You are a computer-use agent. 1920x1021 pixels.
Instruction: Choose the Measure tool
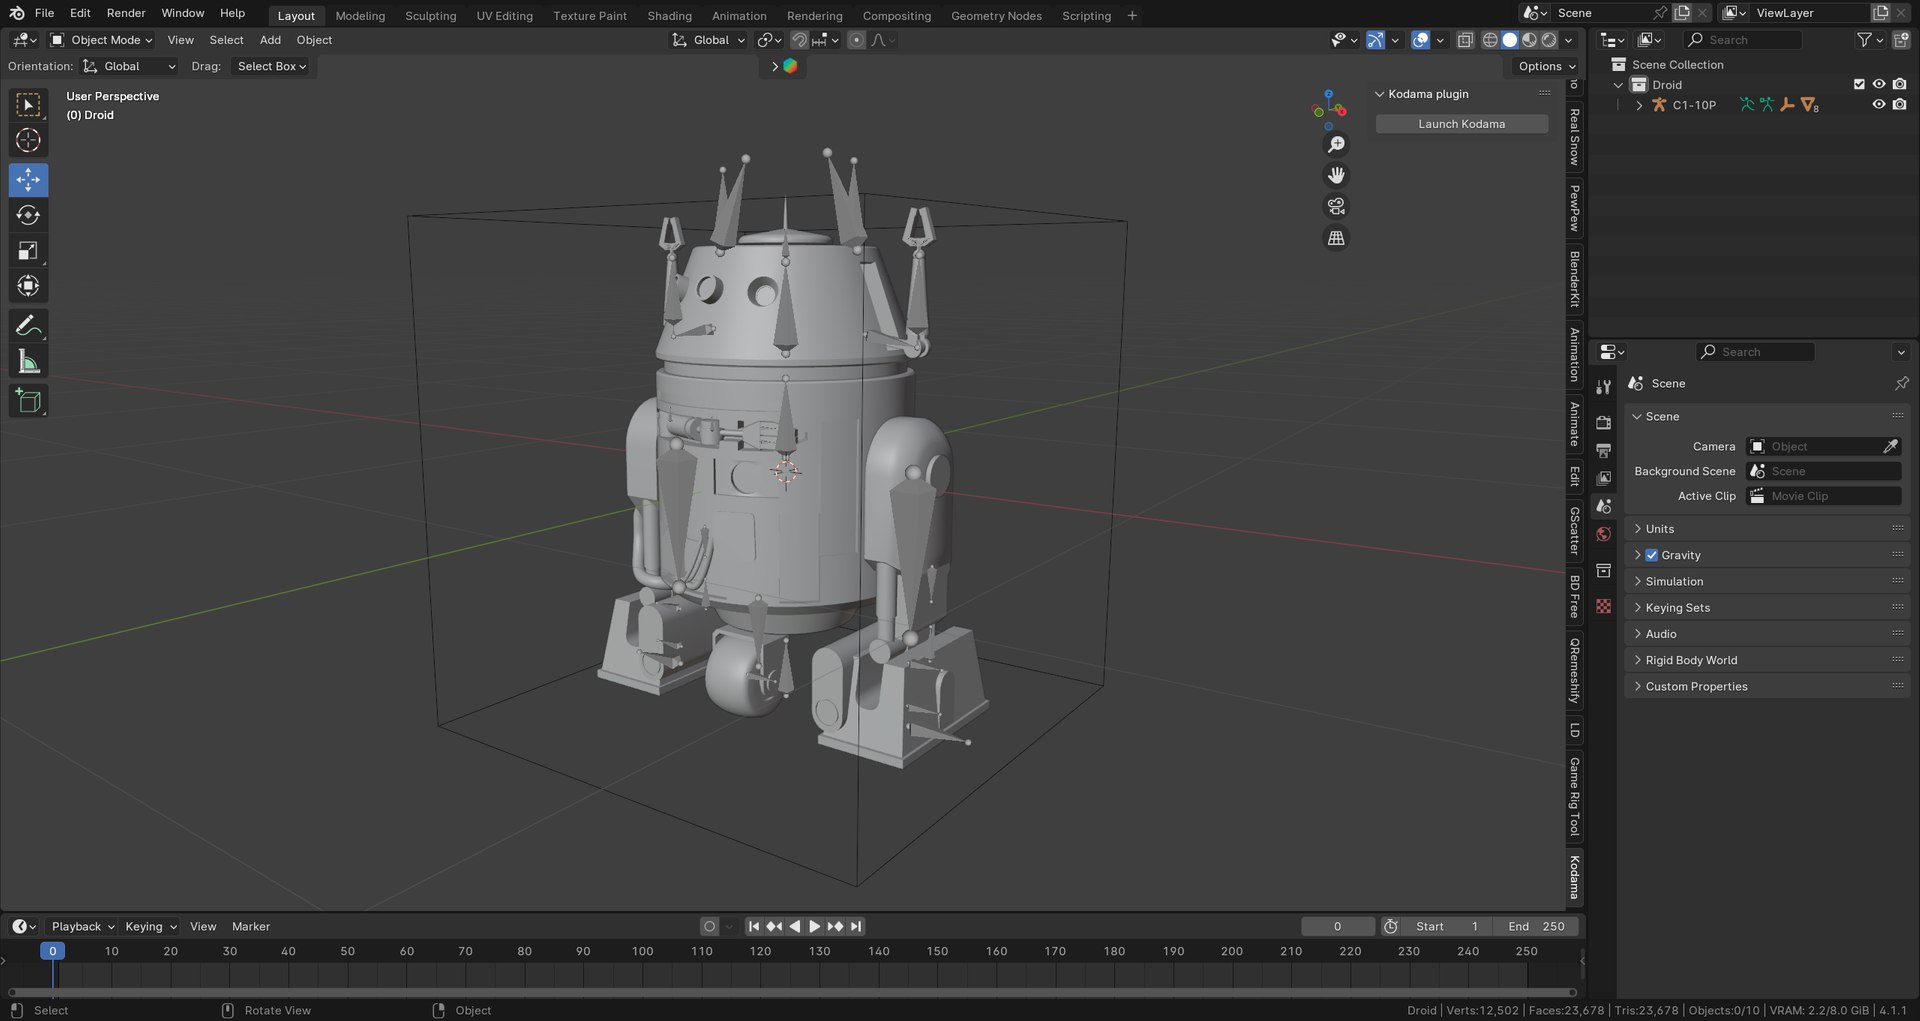pos(28,362)
